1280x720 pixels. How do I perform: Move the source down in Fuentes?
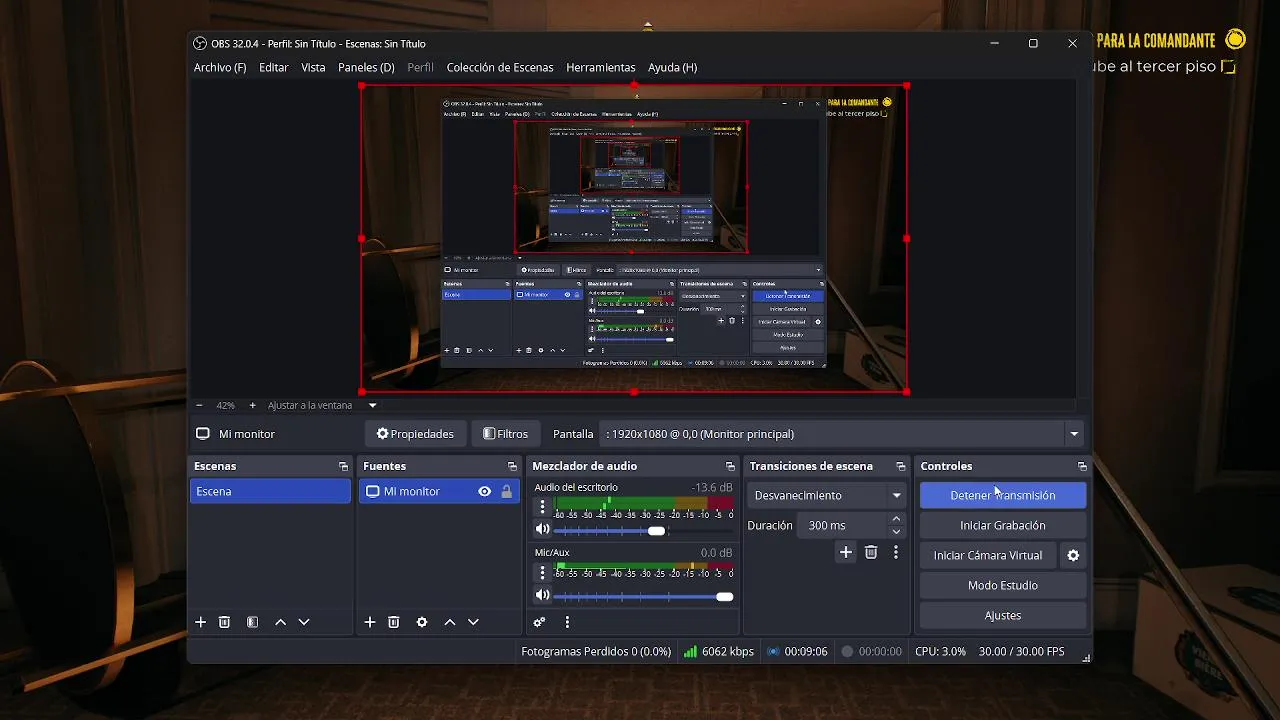click(x=473, y=622)
